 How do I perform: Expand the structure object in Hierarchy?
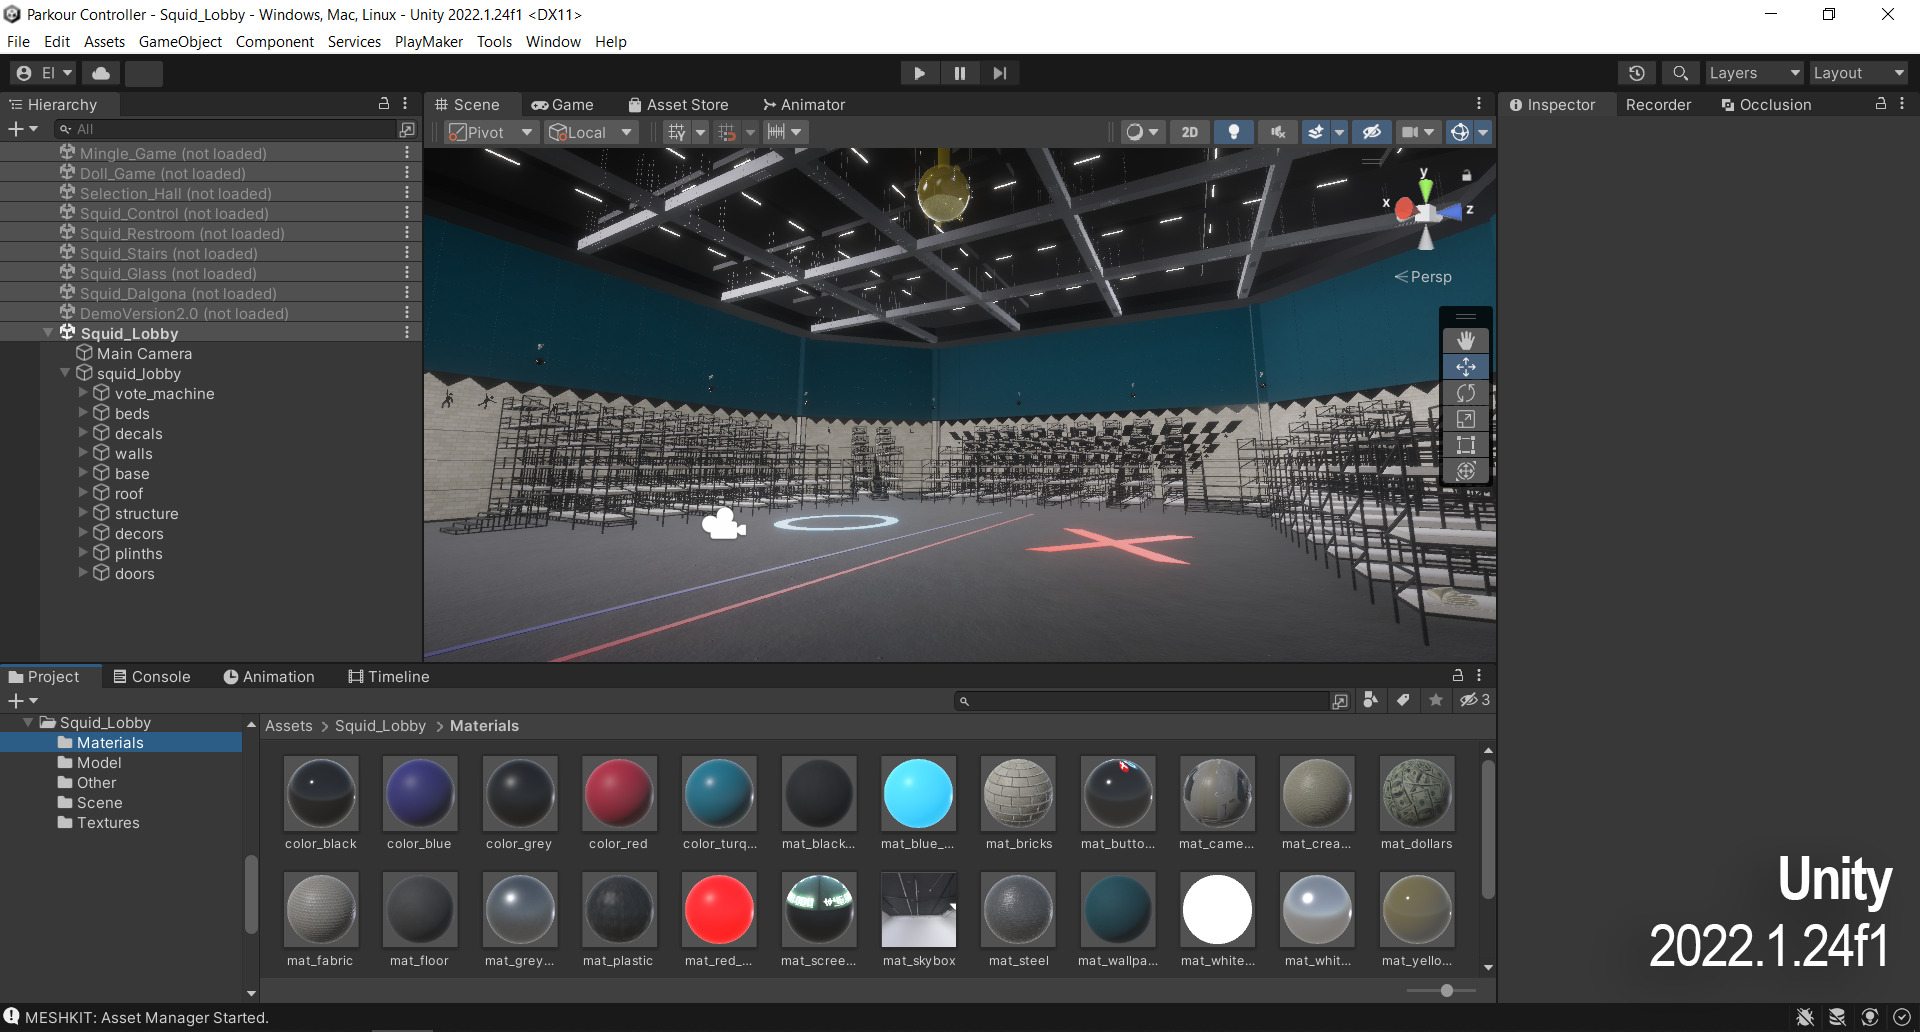coord(83,513)
